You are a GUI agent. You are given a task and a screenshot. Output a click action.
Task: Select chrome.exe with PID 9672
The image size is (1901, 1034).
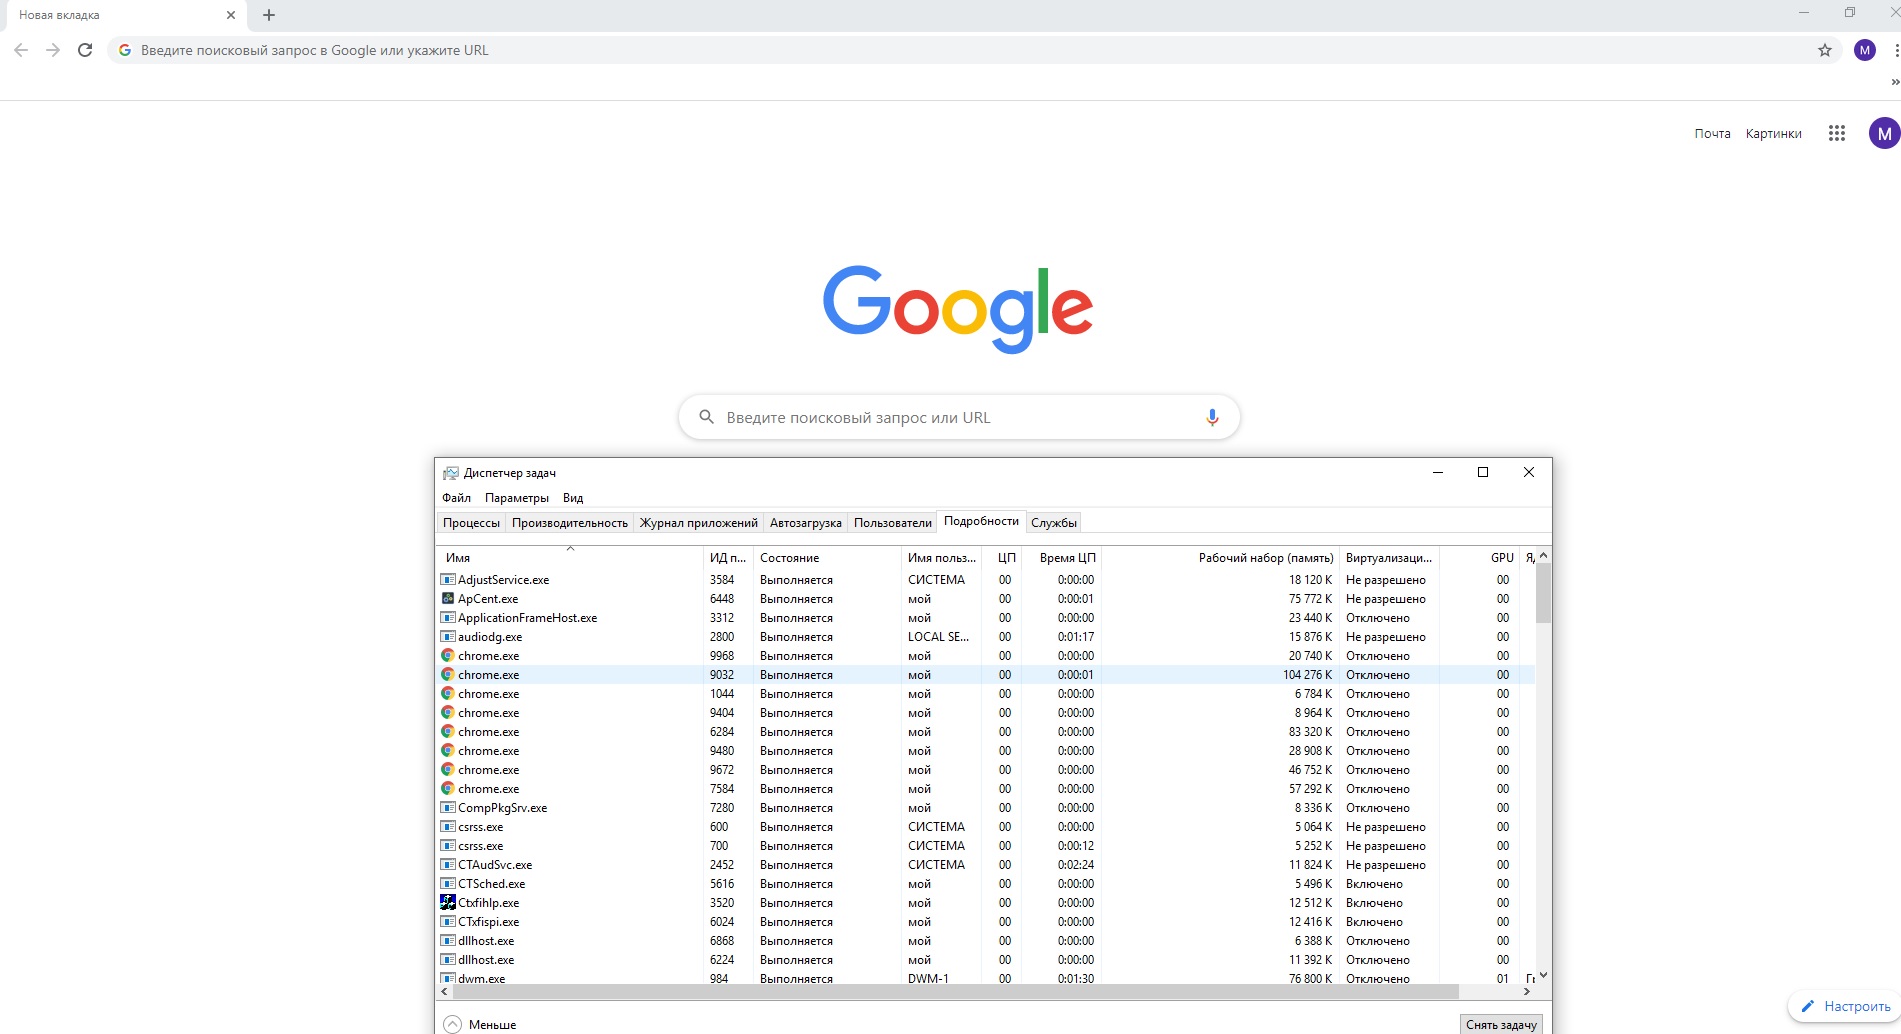tap(986, 770)
